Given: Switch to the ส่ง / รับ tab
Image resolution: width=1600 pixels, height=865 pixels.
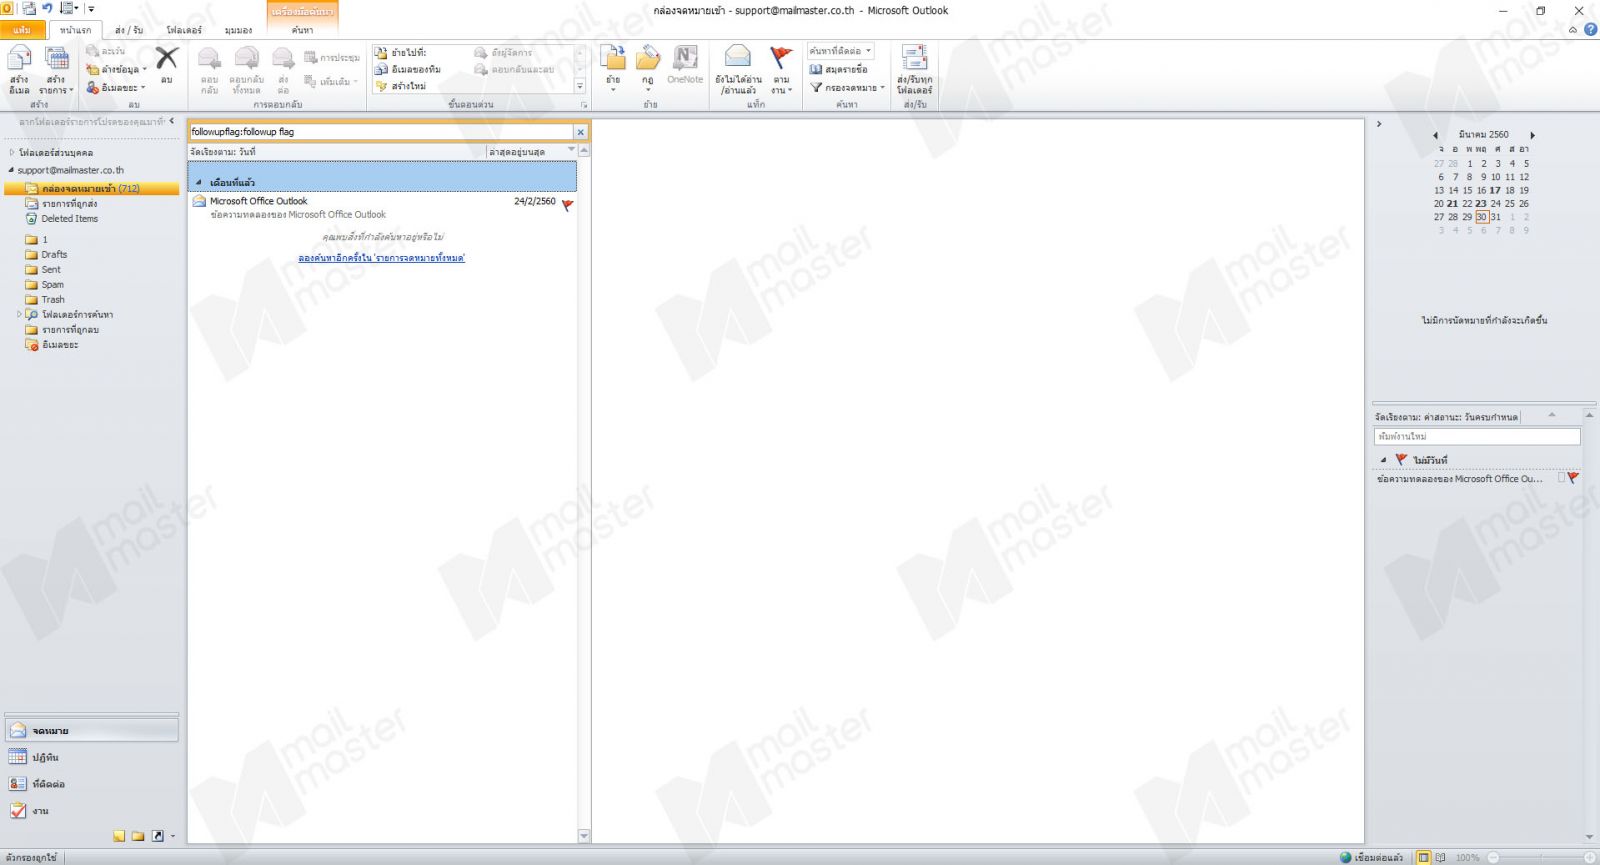Looking at the screenshot, I should tap(129, 30).
